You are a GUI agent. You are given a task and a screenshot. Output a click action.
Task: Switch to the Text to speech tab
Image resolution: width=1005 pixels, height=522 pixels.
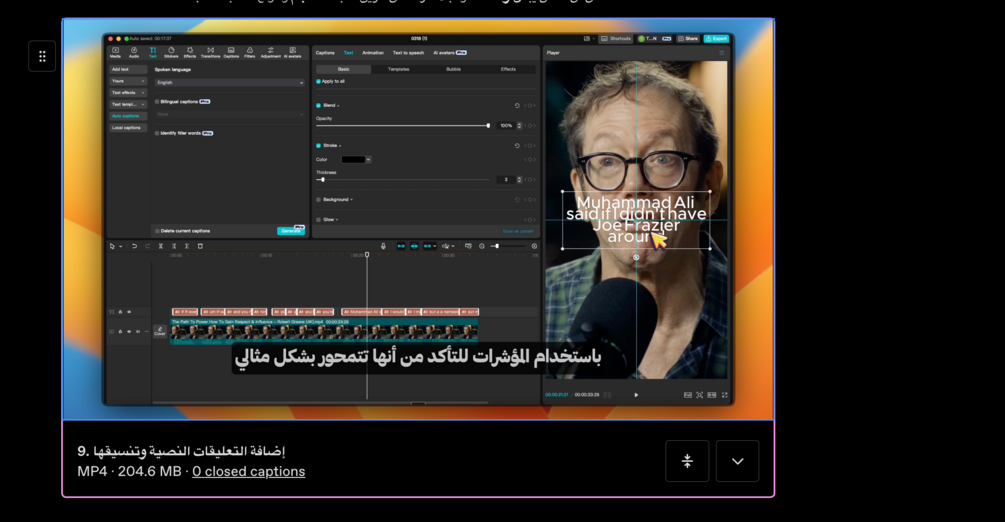pyautogui.click(x=408, y=53)
